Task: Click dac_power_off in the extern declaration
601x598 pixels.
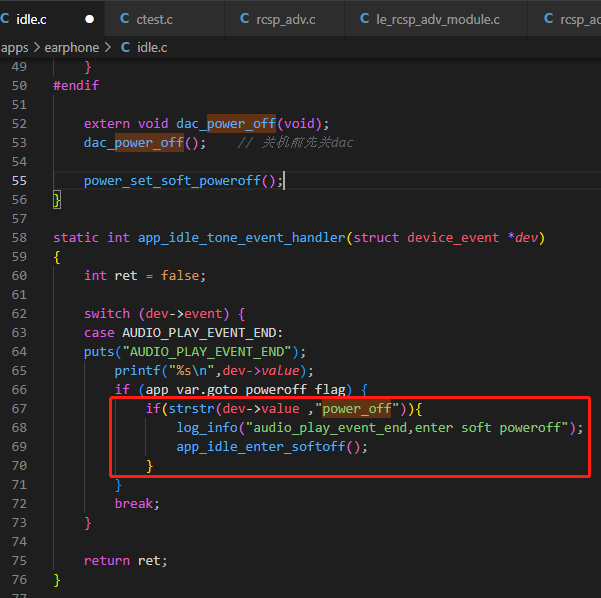Action: pyautogui.click(x=226, y=123)
